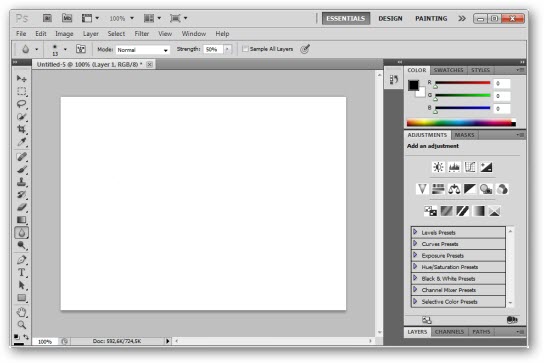This screenshot has width=544, height=363.
Task: Switch to the Masks tab
Action: click(464, 135)
